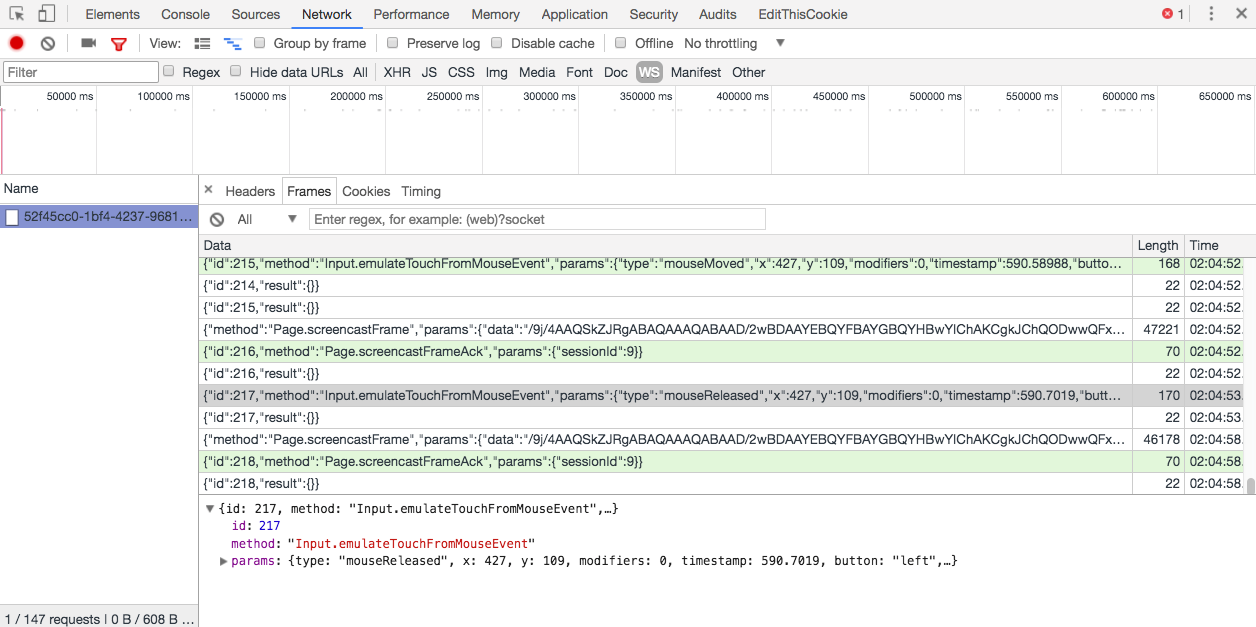
Task: Filter requests by Img type
Action: 496,72
